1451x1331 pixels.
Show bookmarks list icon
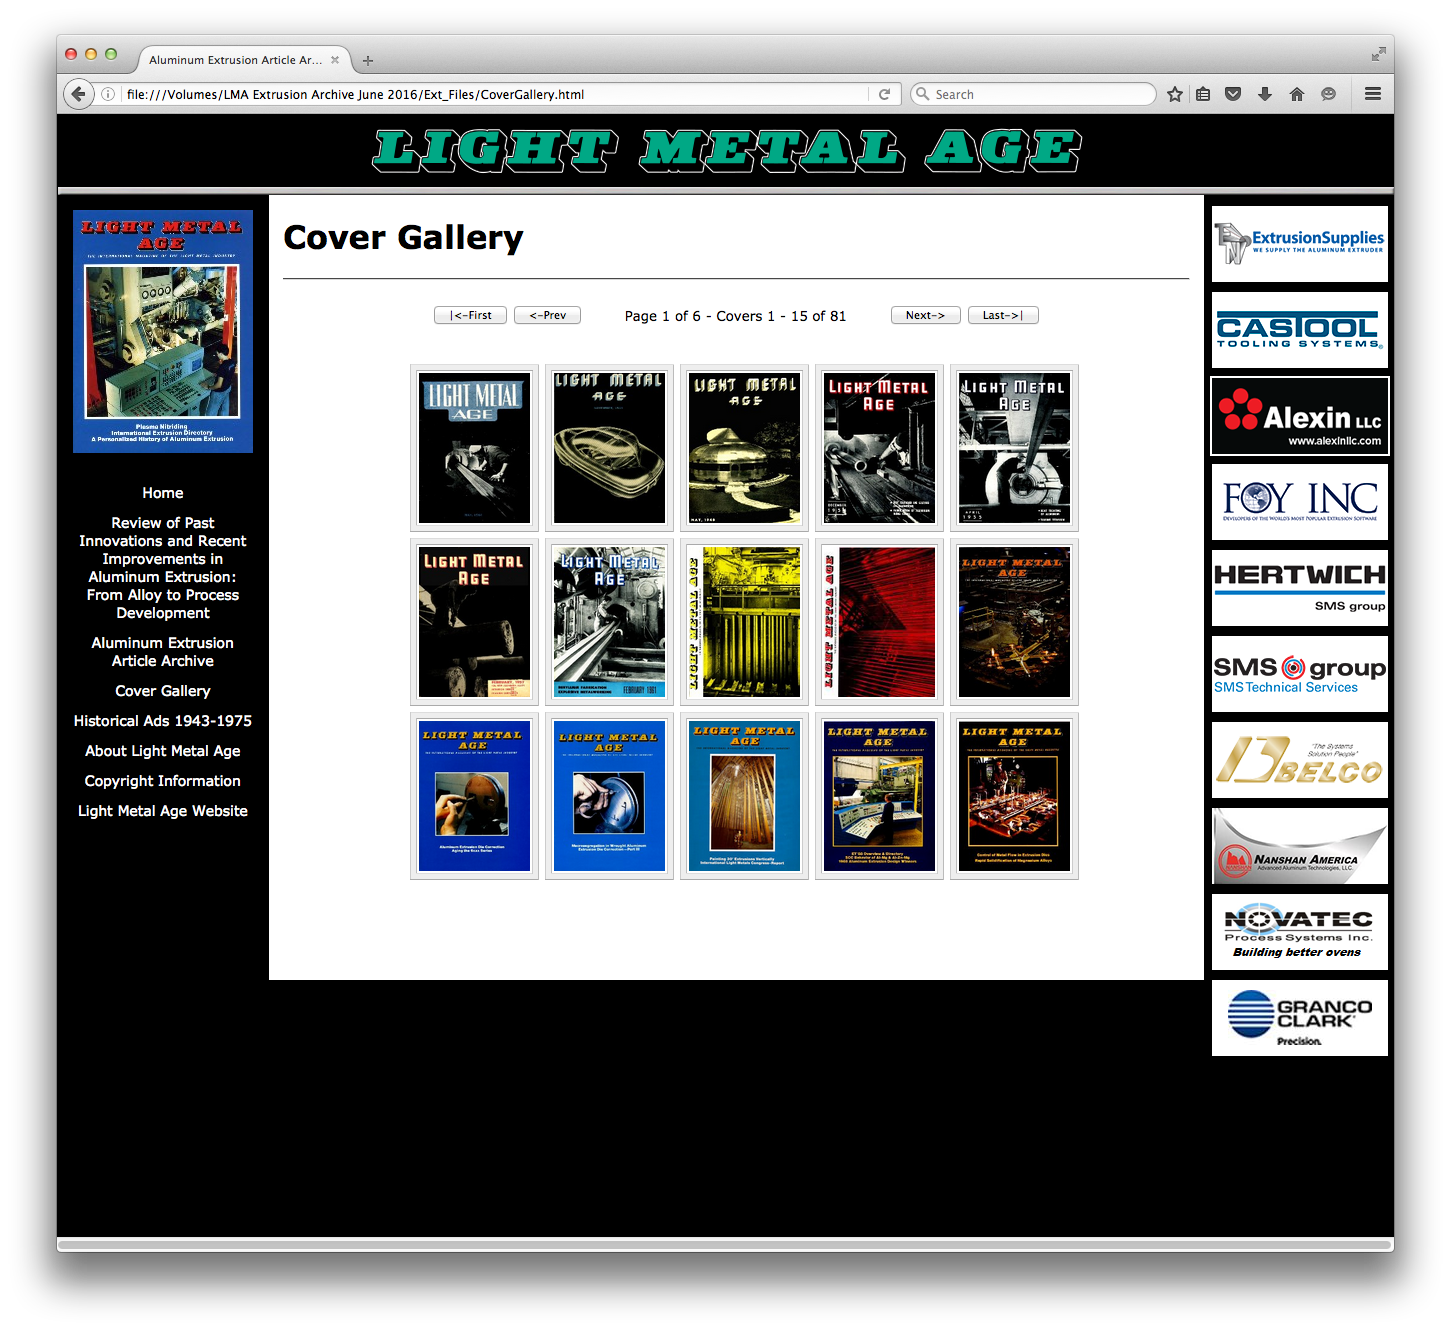tap(1203, 94)
